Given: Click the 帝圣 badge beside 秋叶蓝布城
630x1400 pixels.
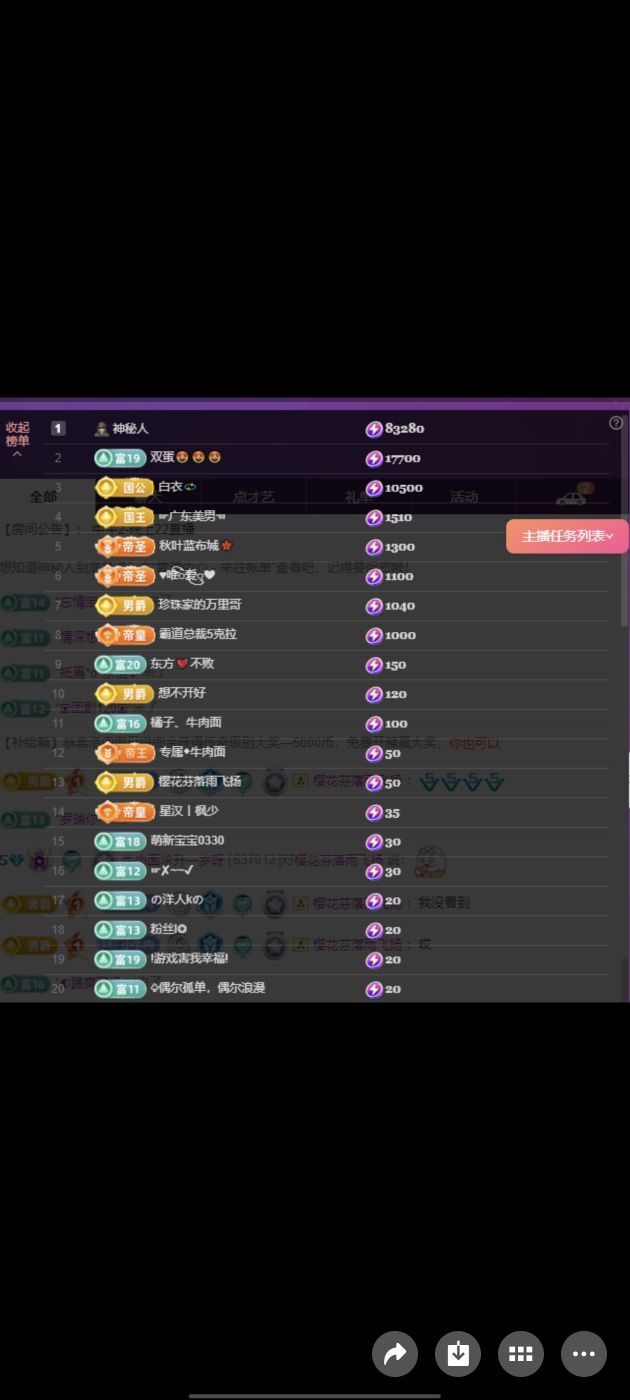Looking at the screenshot, I should tap(126, 546).
